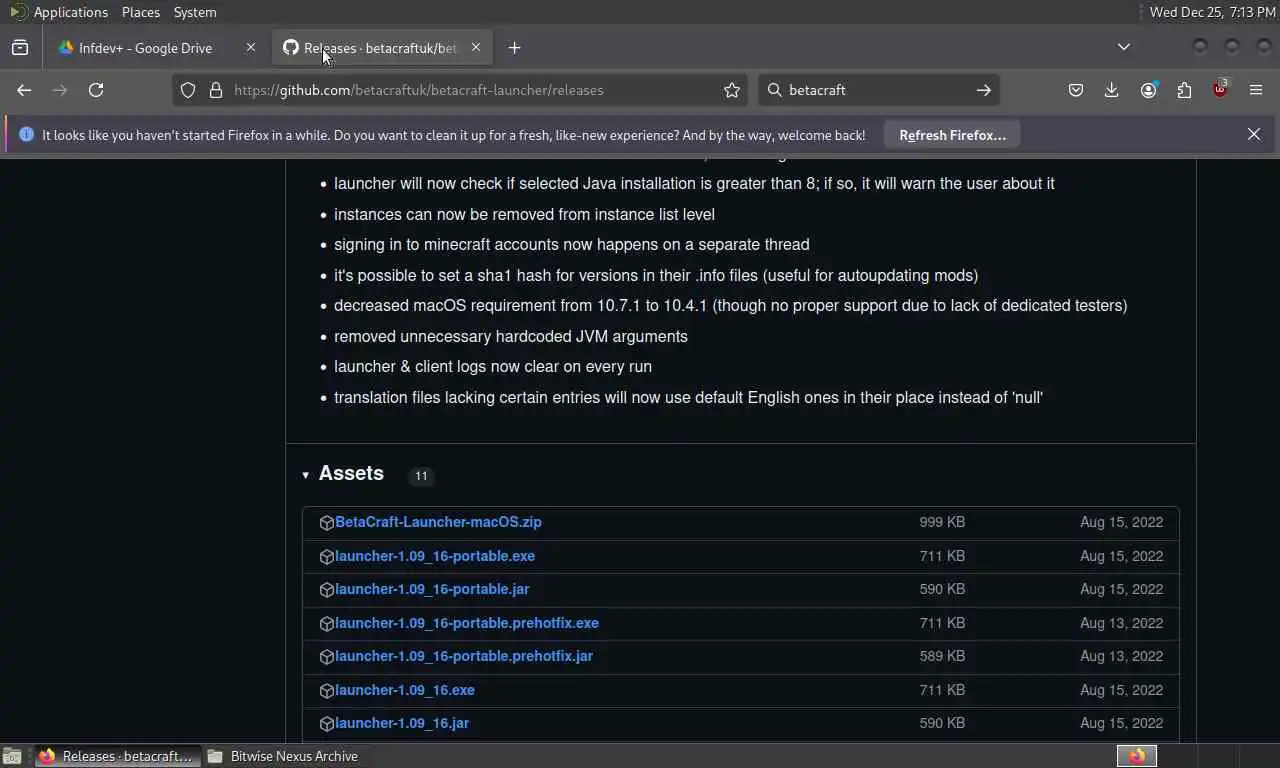Image resolution: width=1280 pixels, height=768 pixels.
Task: Dismiss the Firefox refresh notification bar
Action: pyautogui.click(x=1254, y=134)
